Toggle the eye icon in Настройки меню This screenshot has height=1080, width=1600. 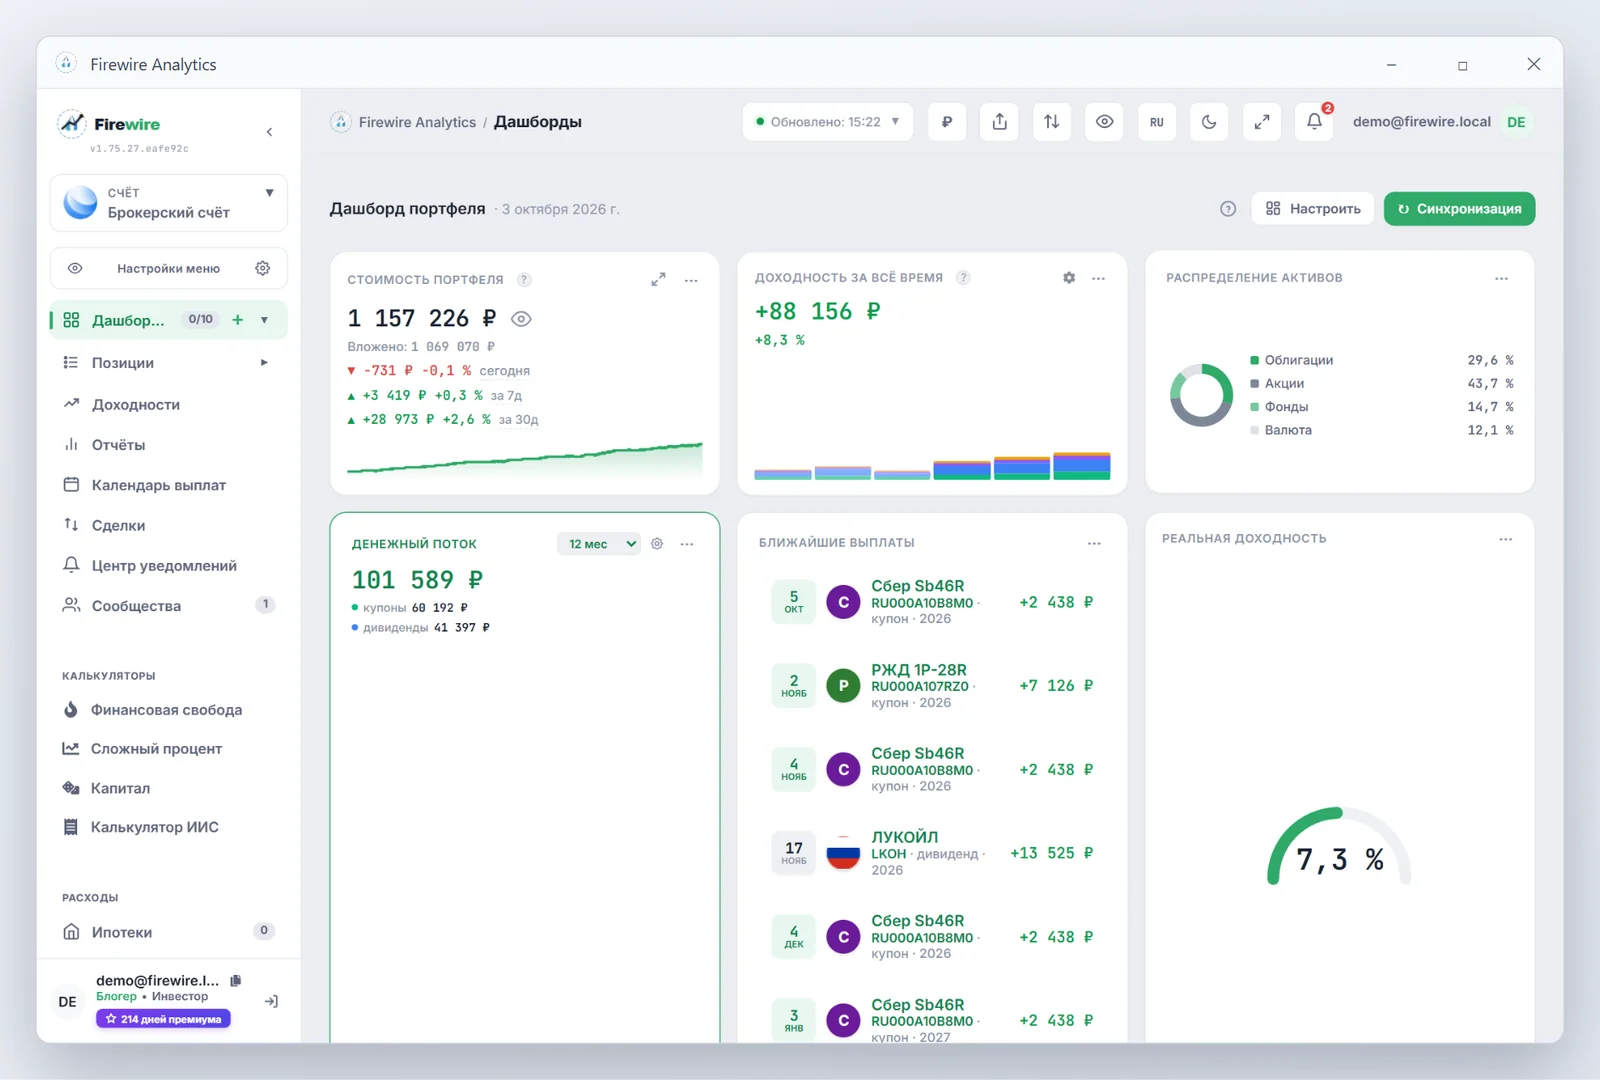pyautogui.click(x=75, y=268)
